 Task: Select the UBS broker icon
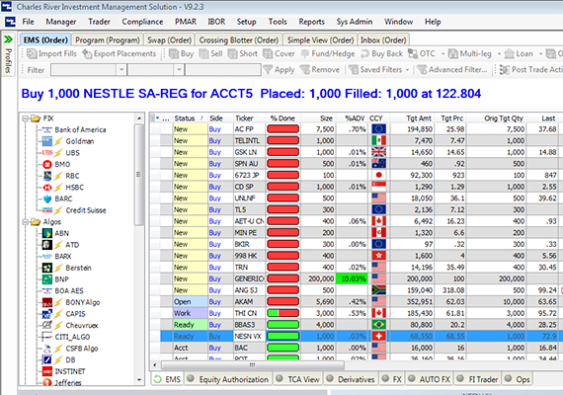click(47, 153)
